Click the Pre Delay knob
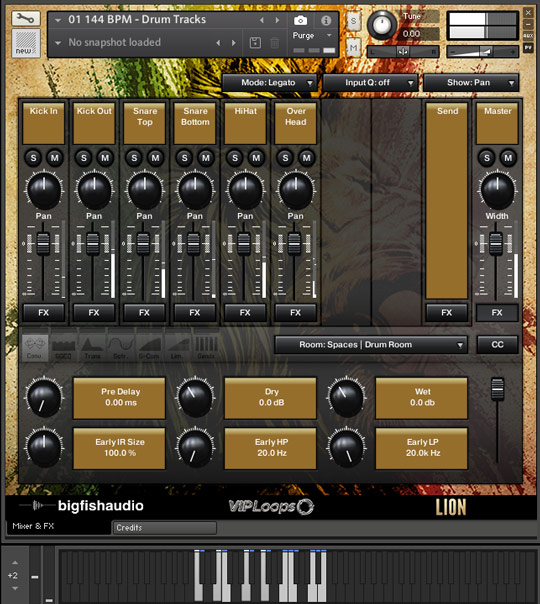The height and width of the screenshot is (604, 540). tap(44, 397)
